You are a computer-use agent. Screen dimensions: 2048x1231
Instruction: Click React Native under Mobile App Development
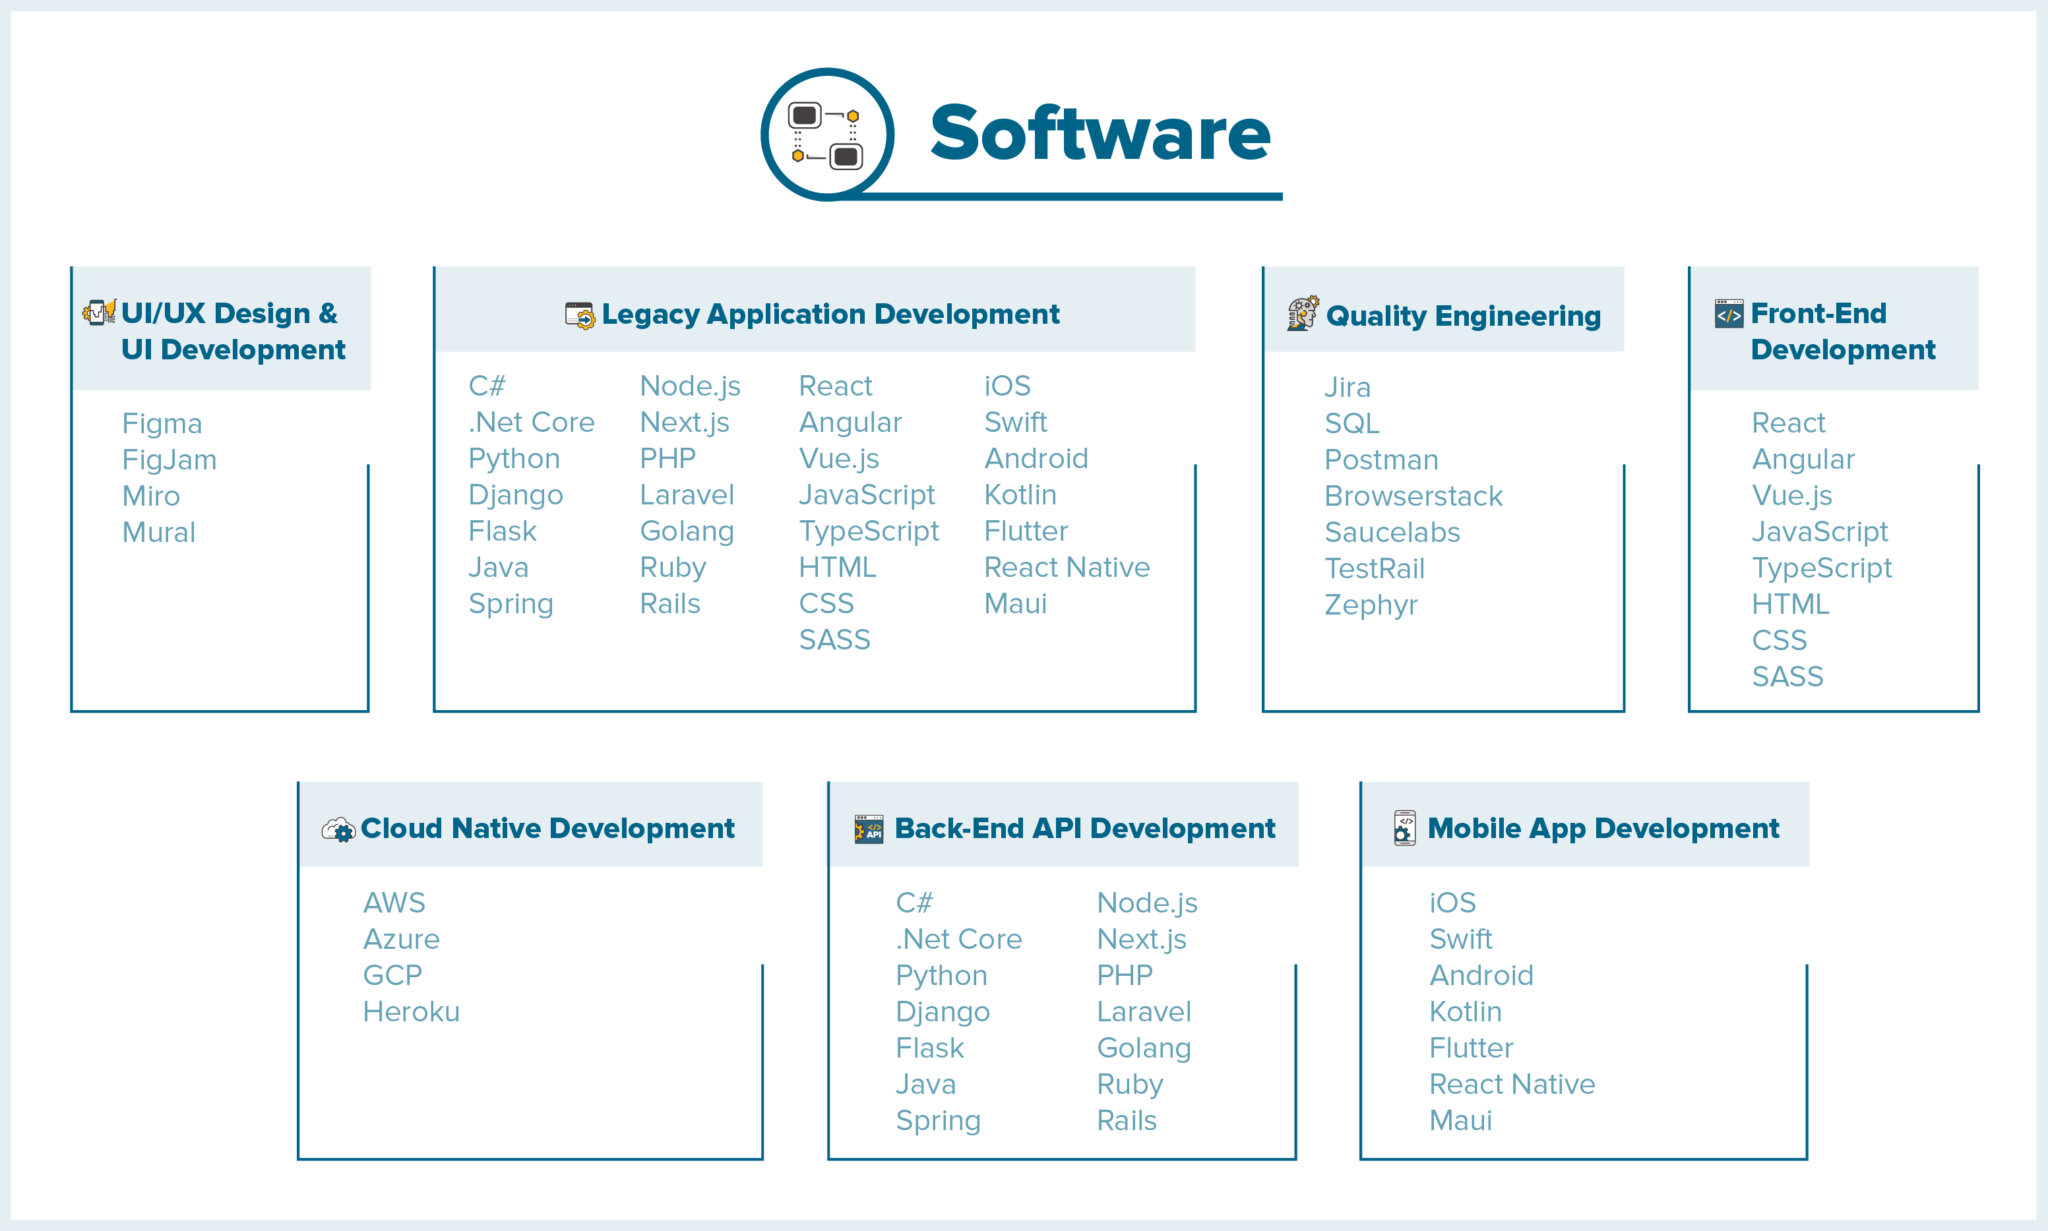click(x=1512, y=1085)
